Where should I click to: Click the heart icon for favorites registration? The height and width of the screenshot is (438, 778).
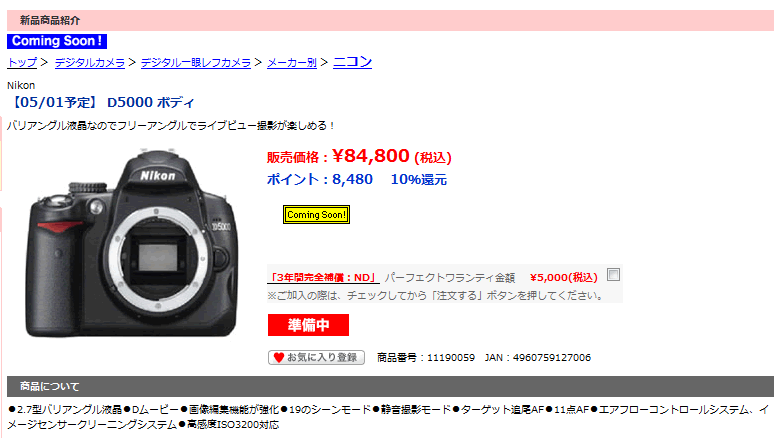coord(279,357)
